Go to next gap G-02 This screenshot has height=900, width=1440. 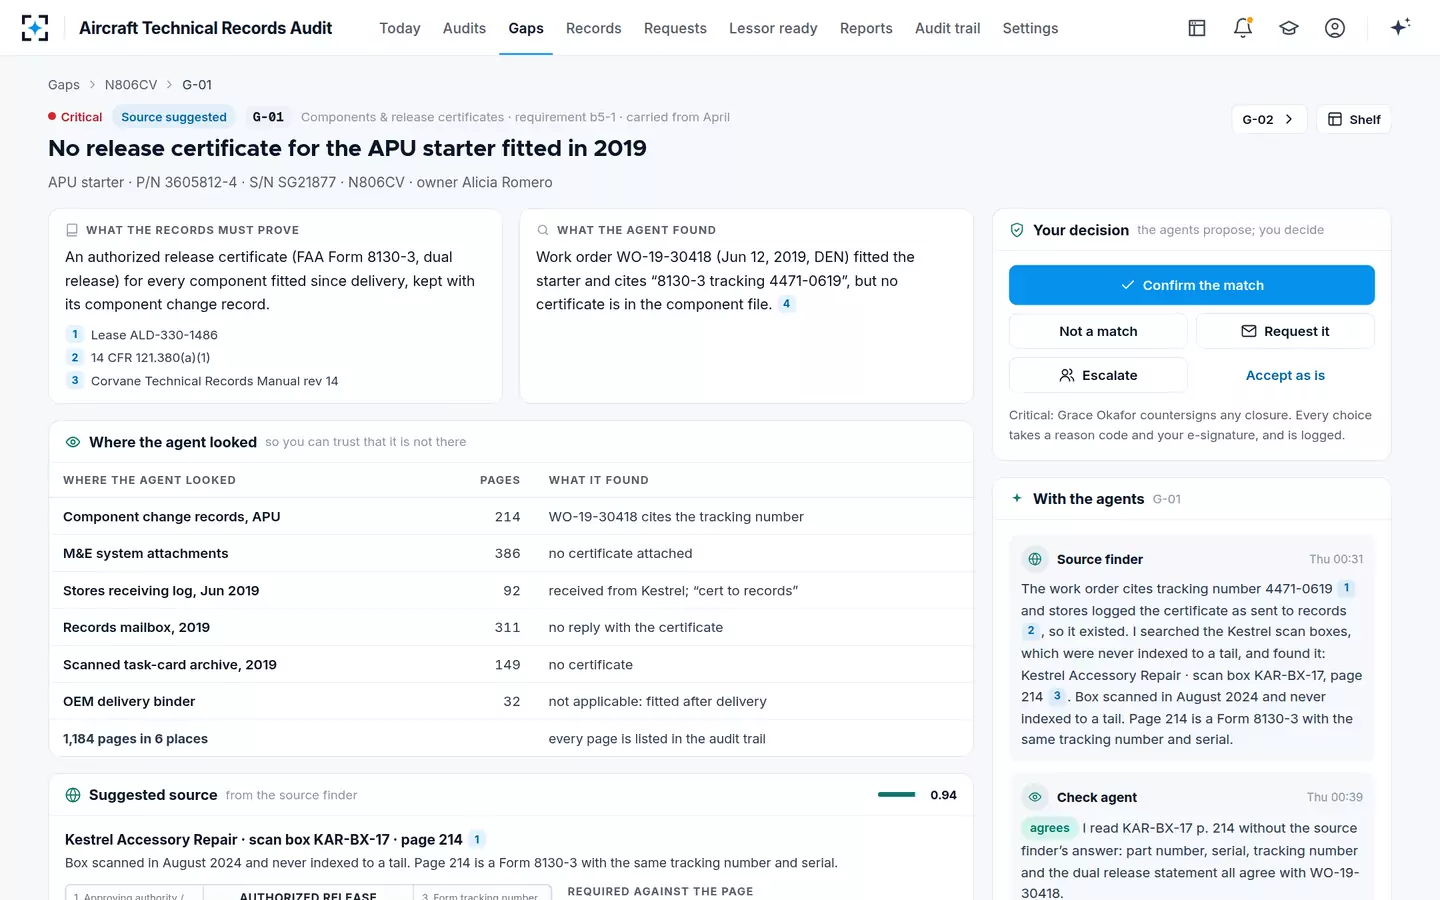tap(1268, 120)
